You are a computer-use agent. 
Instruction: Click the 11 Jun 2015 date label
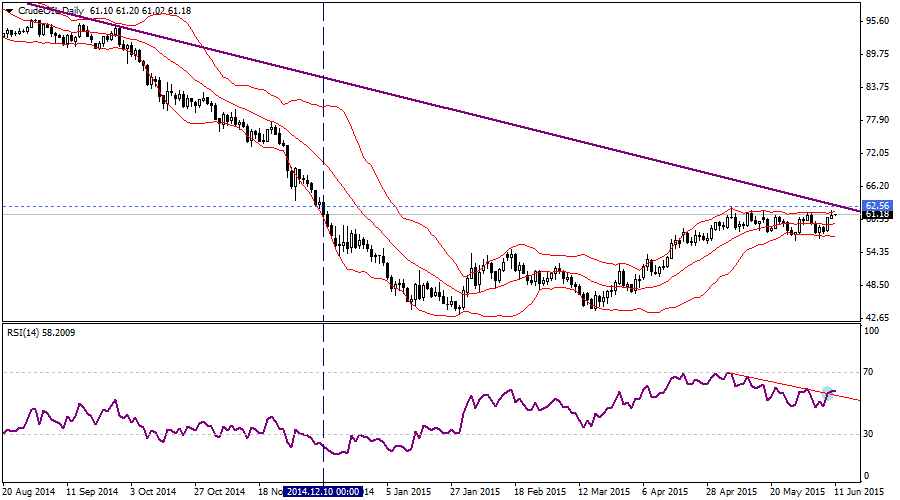[858, 492]
